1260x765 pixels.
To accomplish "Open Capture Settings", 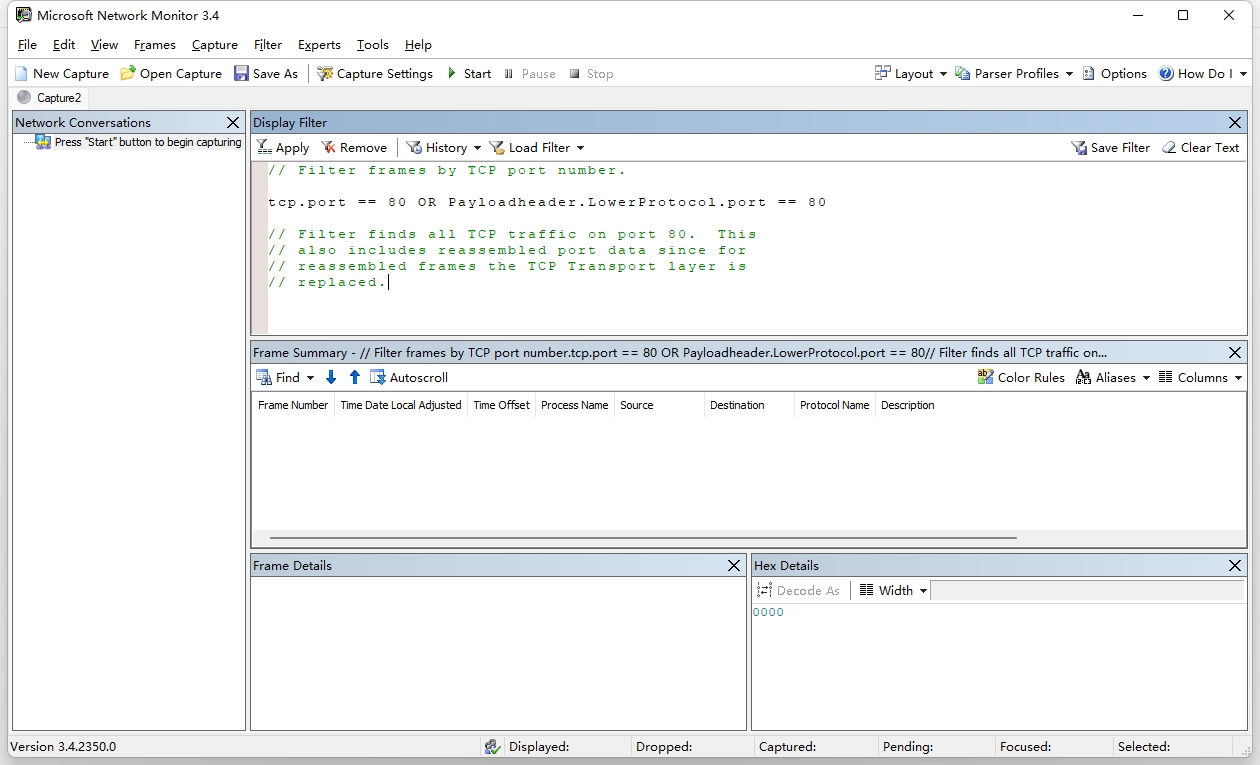I will (x=375, y=73).
